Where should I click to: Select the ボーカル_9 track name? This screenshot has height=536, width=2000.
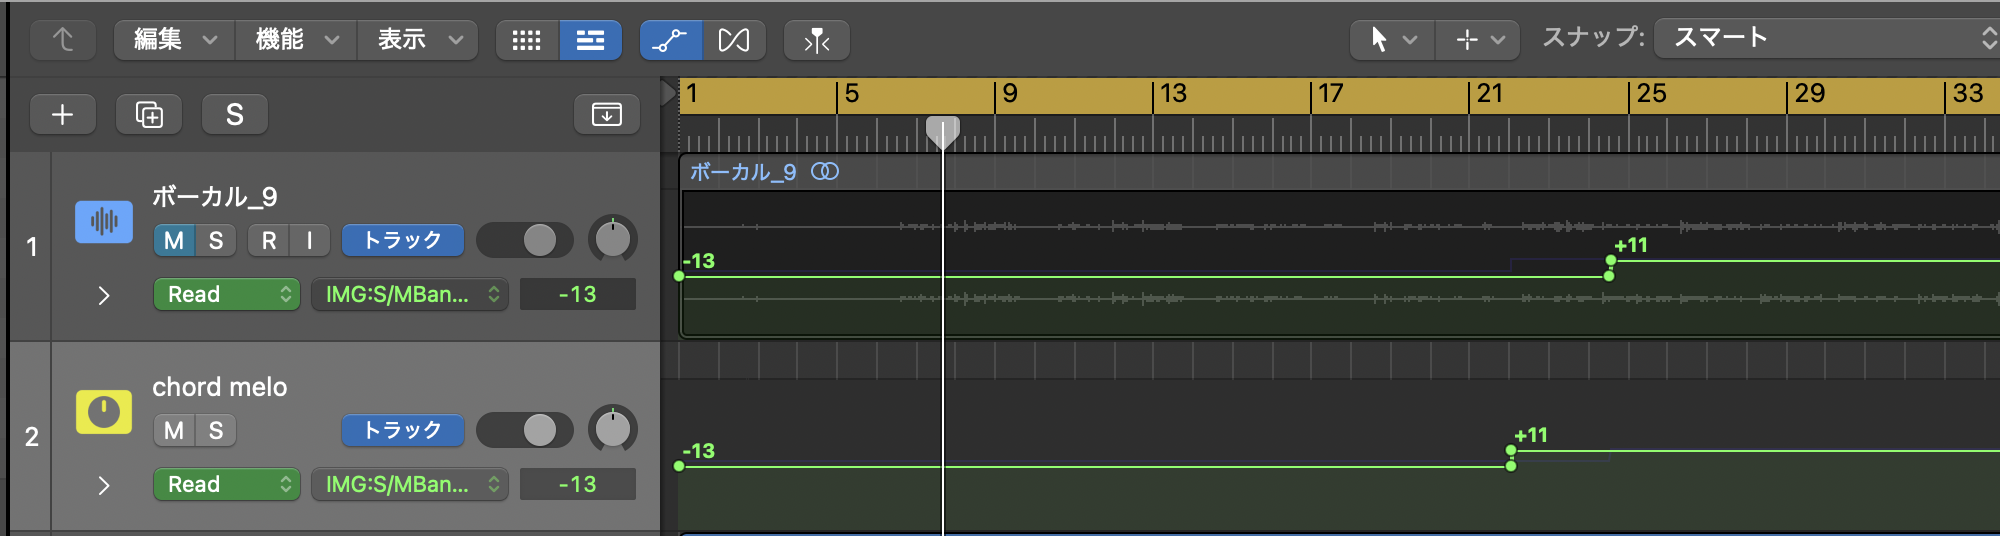(215, 196)
